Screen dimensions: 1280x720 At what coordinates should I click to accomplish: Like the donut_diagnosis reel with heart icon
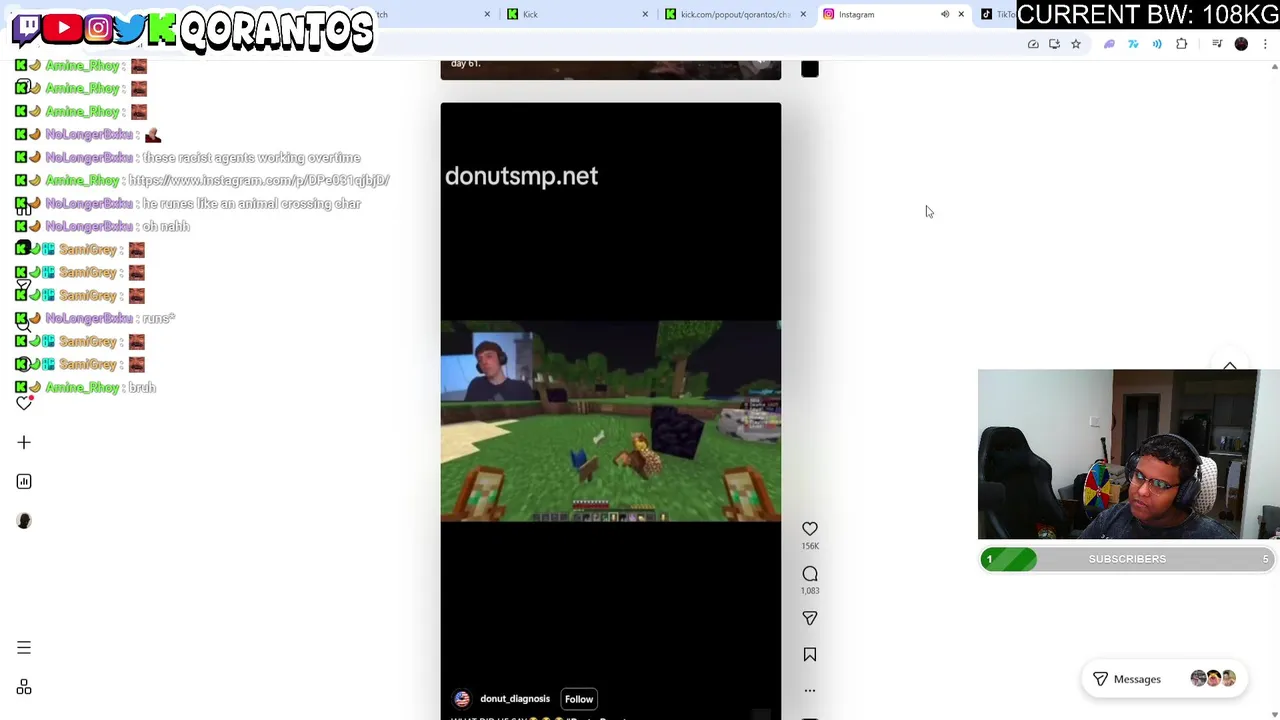point(810,528)
